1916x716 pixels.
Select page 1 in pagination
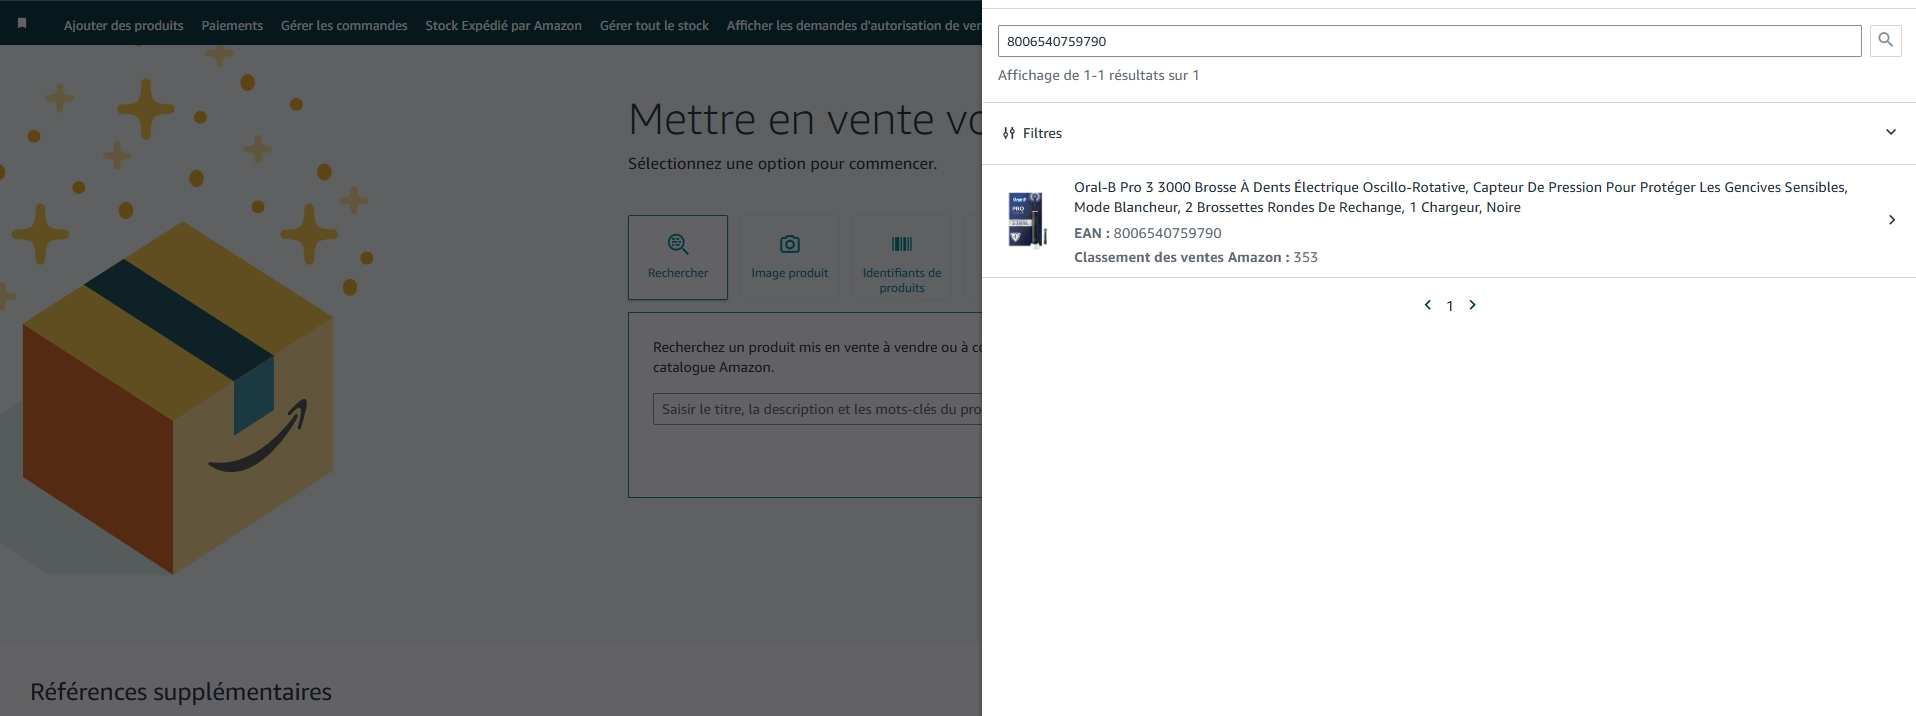coord(1450,306)
